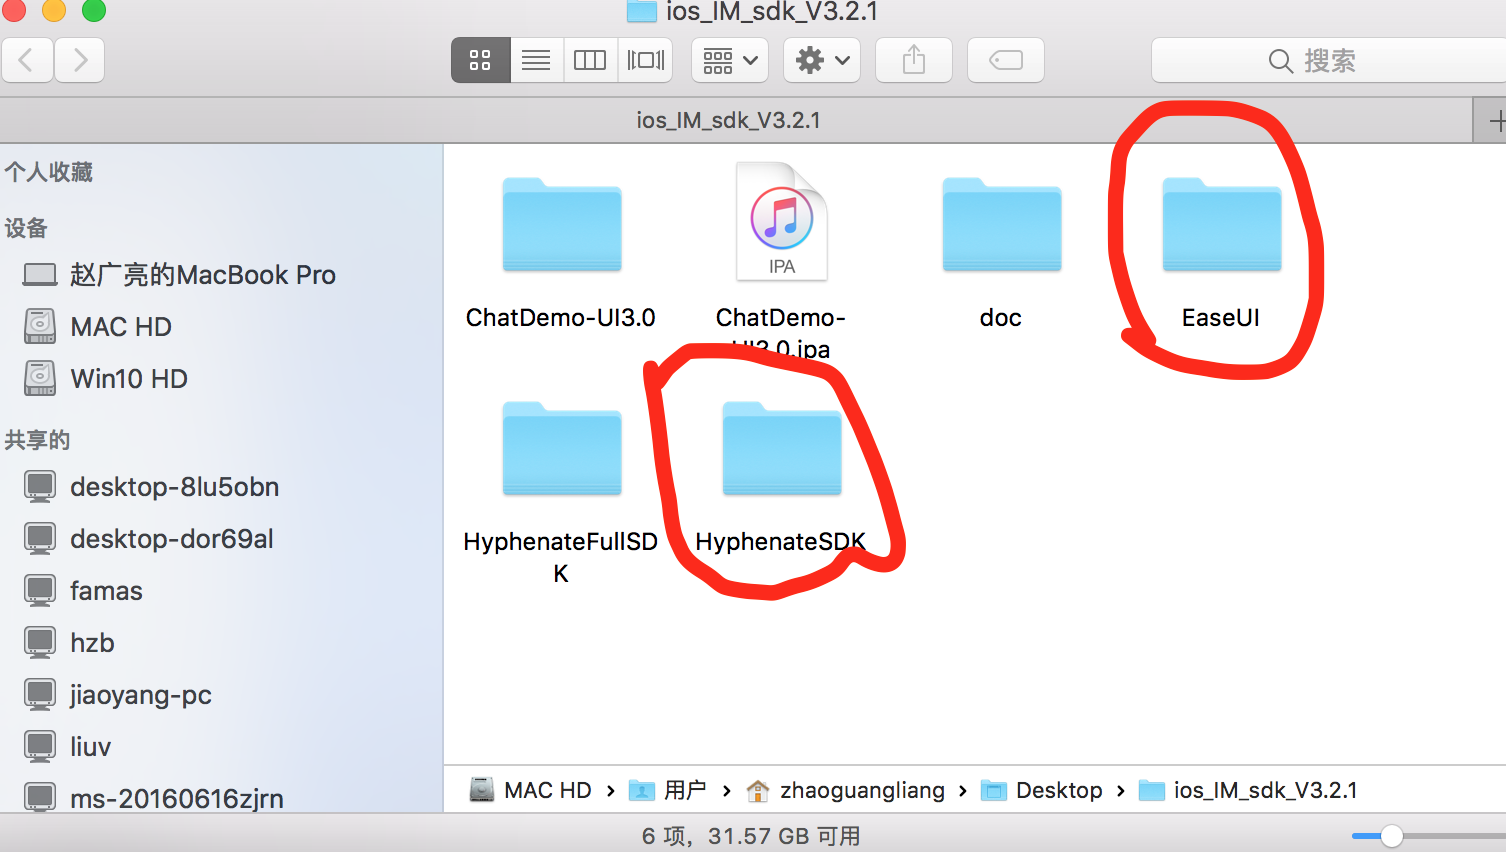This screenshot has height=852, width=1506.
Task: Switch to column view mode
Action: click(590, 61)
